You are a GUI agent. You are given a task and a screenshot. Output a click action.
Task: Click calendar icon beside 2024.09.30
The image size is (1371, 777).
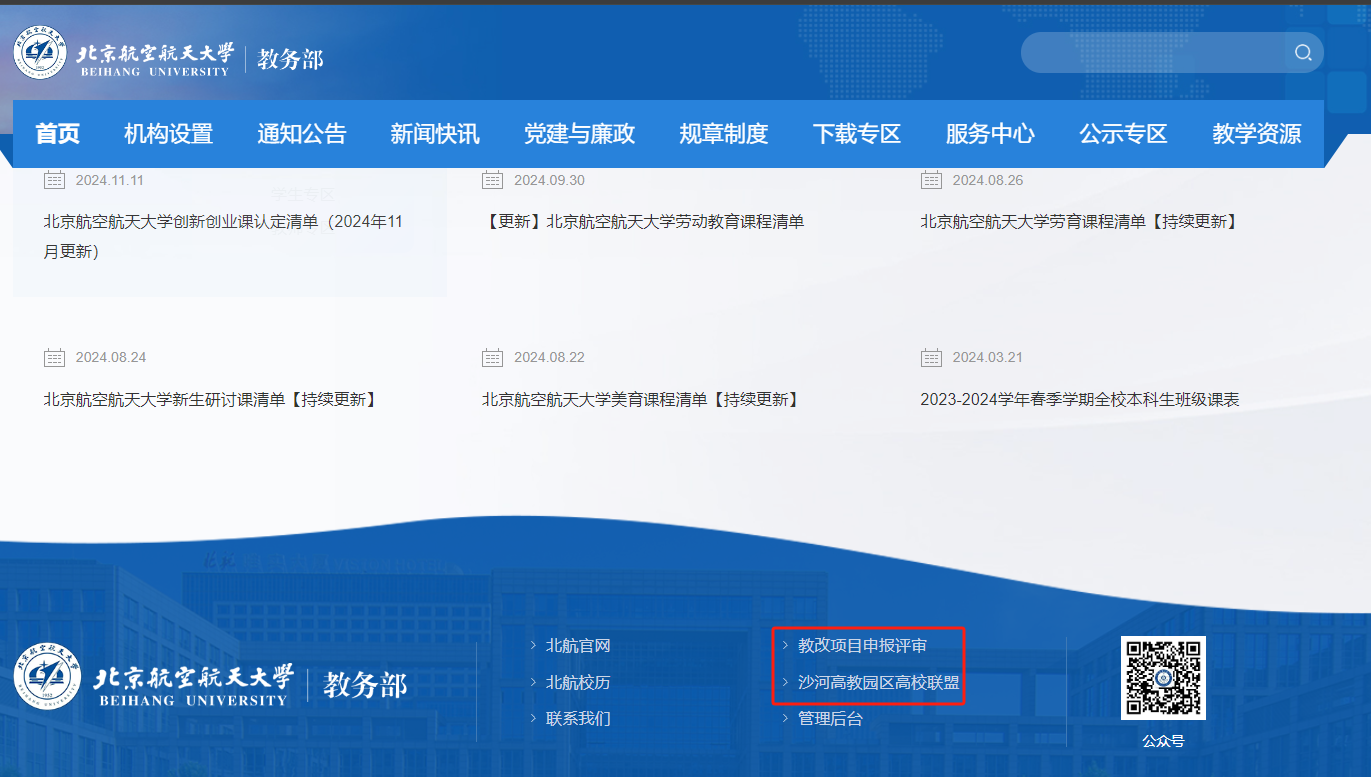coord(492,180)
